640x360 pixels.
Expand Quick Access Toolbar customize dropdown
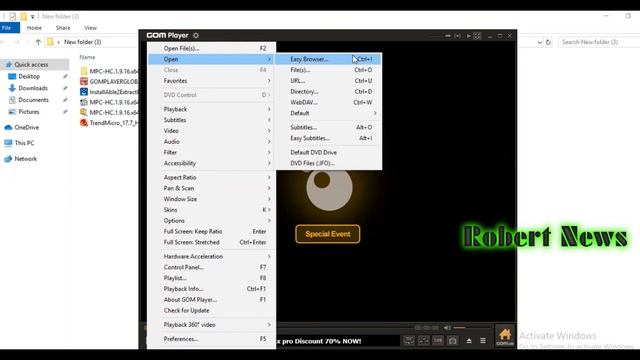pyautogui.click(x=32, y=17)
